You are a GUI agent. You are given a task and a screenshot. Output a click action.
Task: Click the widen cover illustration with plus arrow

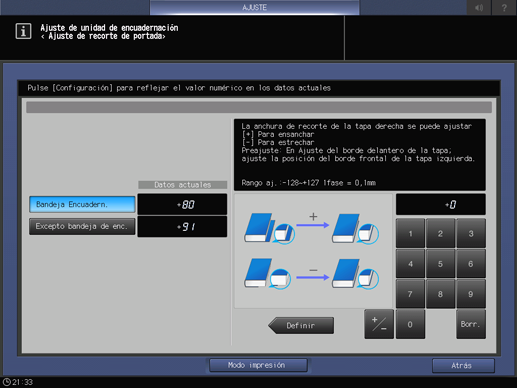[x=311, y=228]
